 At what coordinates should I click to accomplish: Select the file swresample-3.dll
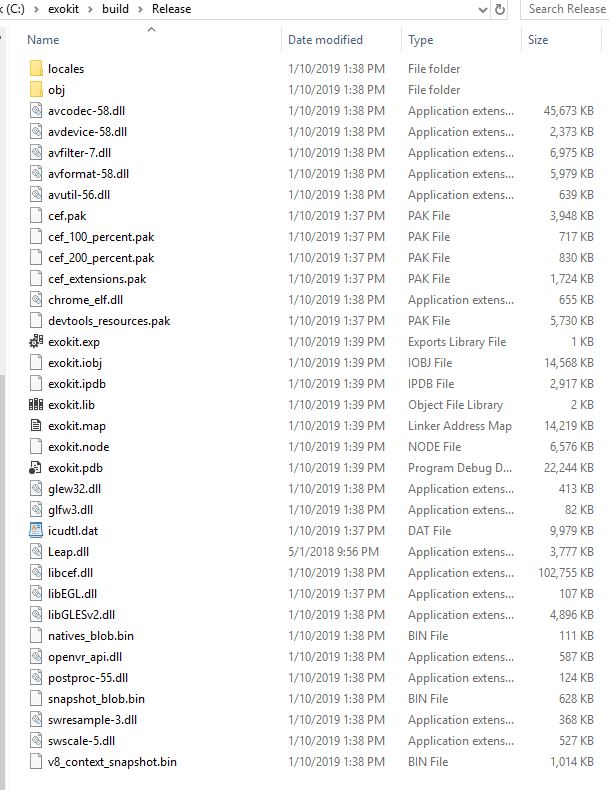92,720
